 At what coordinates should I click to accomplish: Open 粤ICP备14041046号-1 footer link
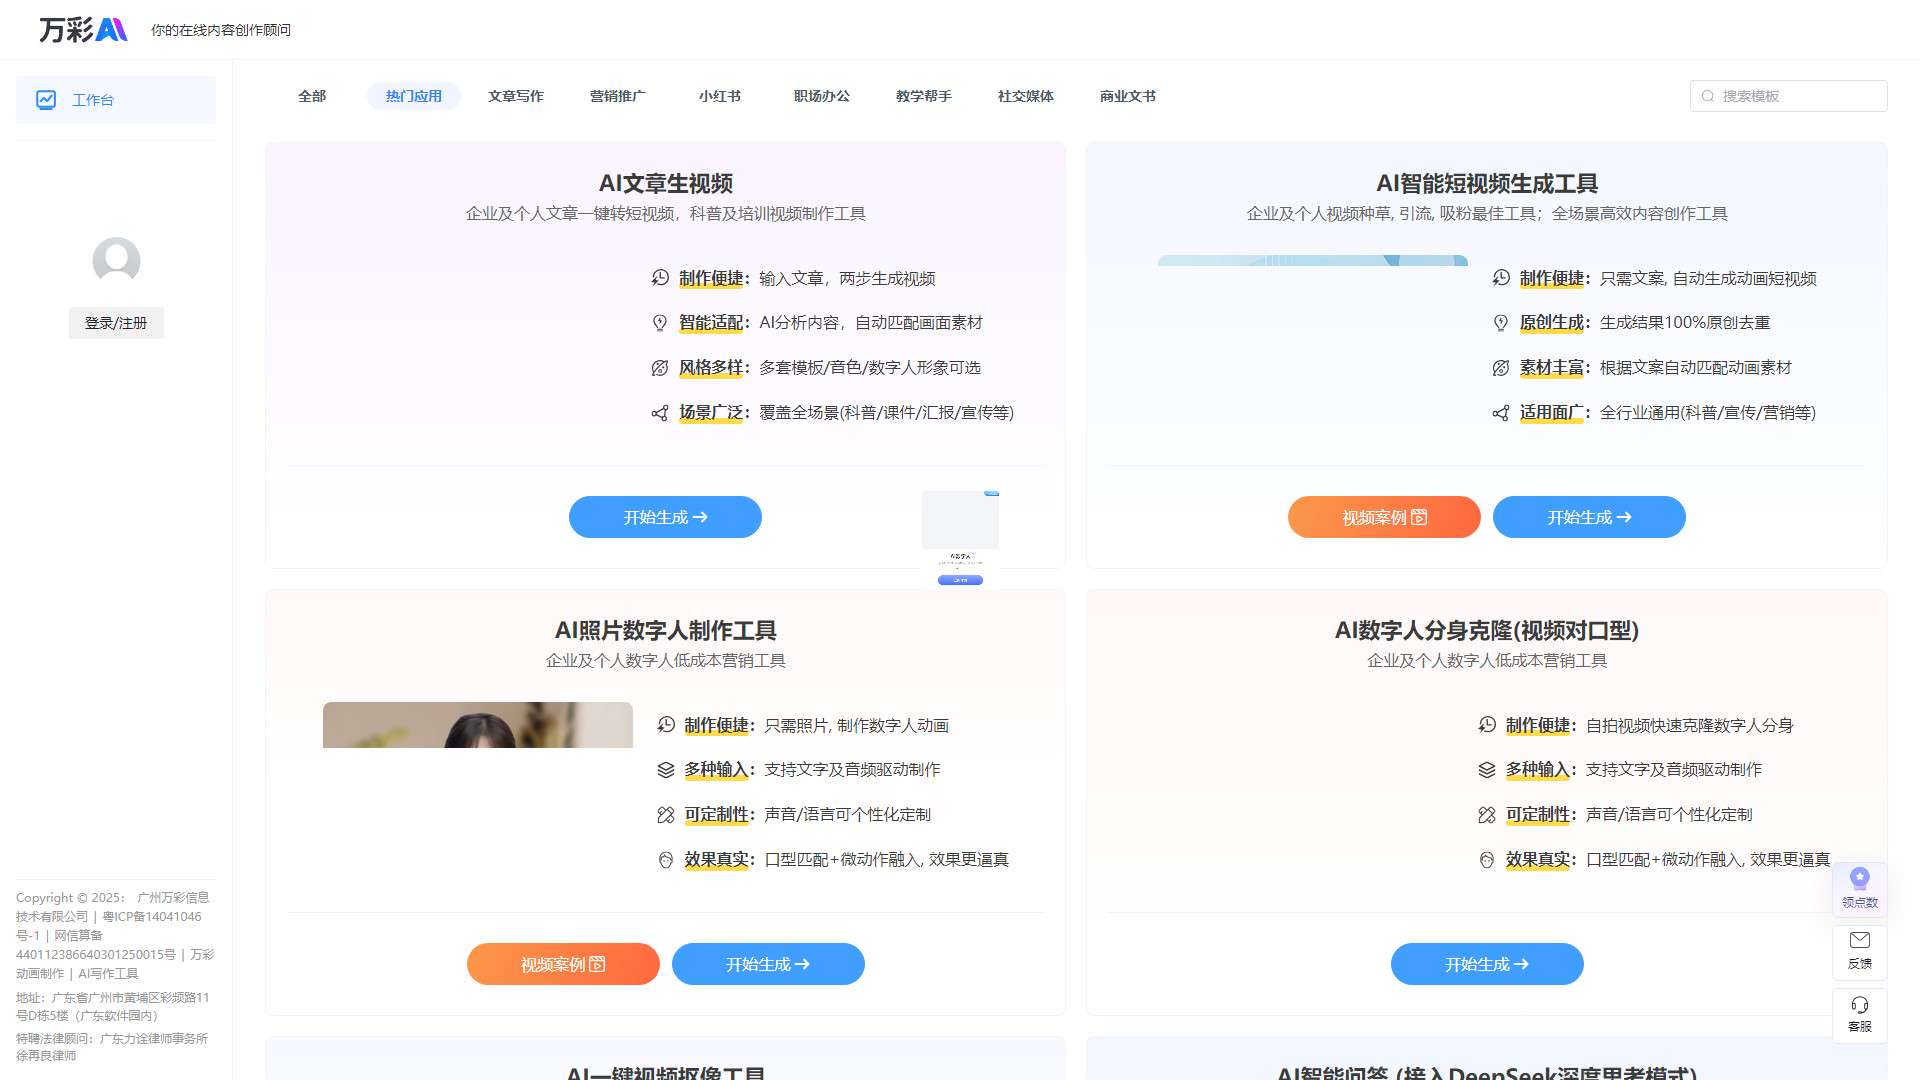110,926
